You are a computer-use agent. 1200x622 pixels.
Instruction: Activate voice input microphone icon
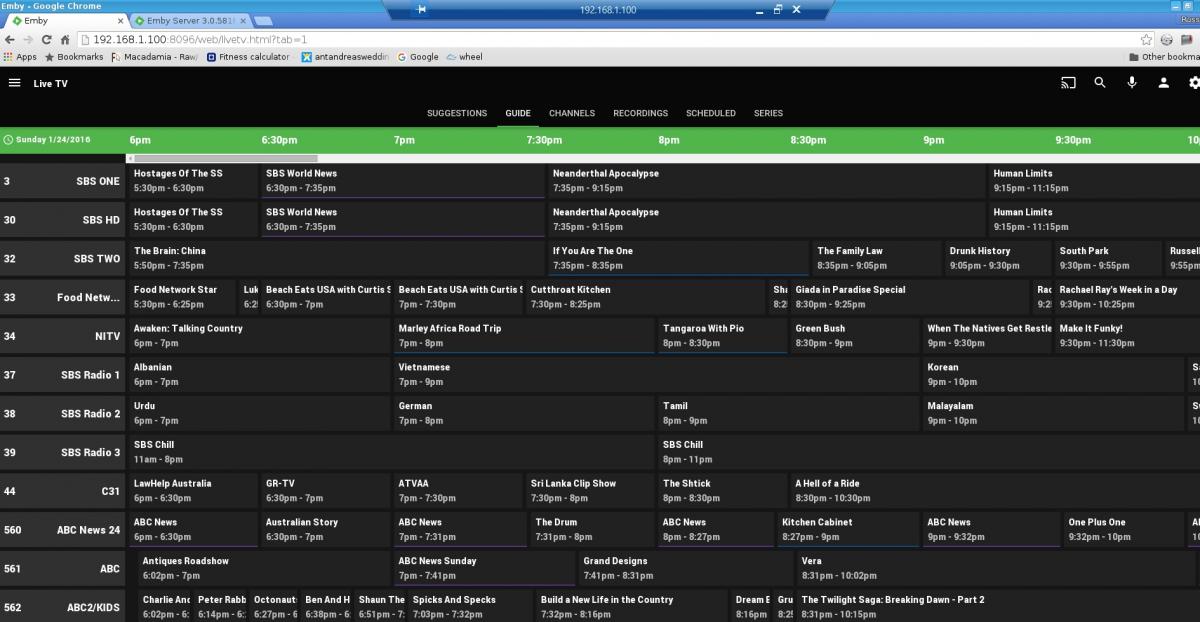(1132, 83)
